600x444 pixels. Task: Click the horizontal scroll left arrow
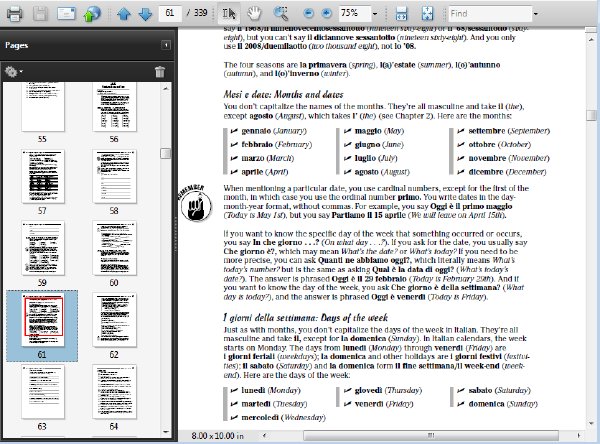tap(264, 436)
